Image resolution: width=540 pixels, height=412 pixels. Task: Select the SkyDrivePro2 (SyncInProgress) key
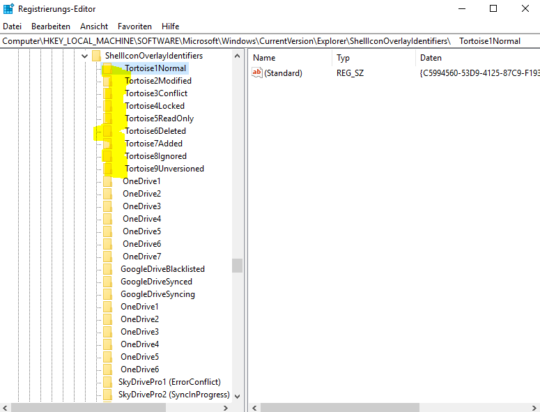174,394
